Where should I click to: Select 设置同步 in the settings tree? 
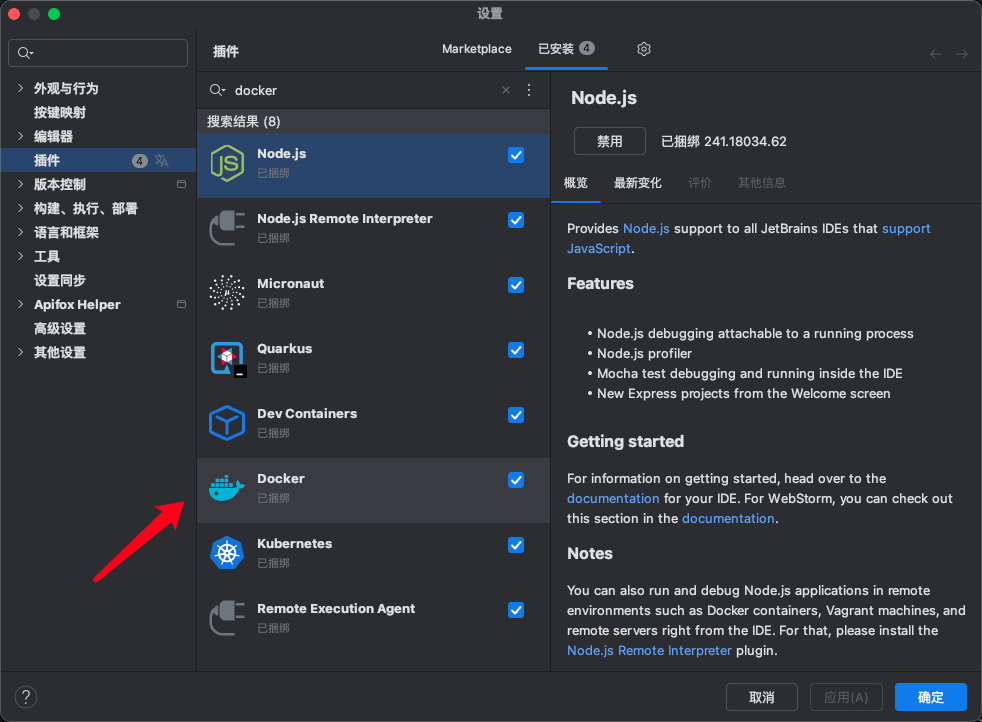59,281
